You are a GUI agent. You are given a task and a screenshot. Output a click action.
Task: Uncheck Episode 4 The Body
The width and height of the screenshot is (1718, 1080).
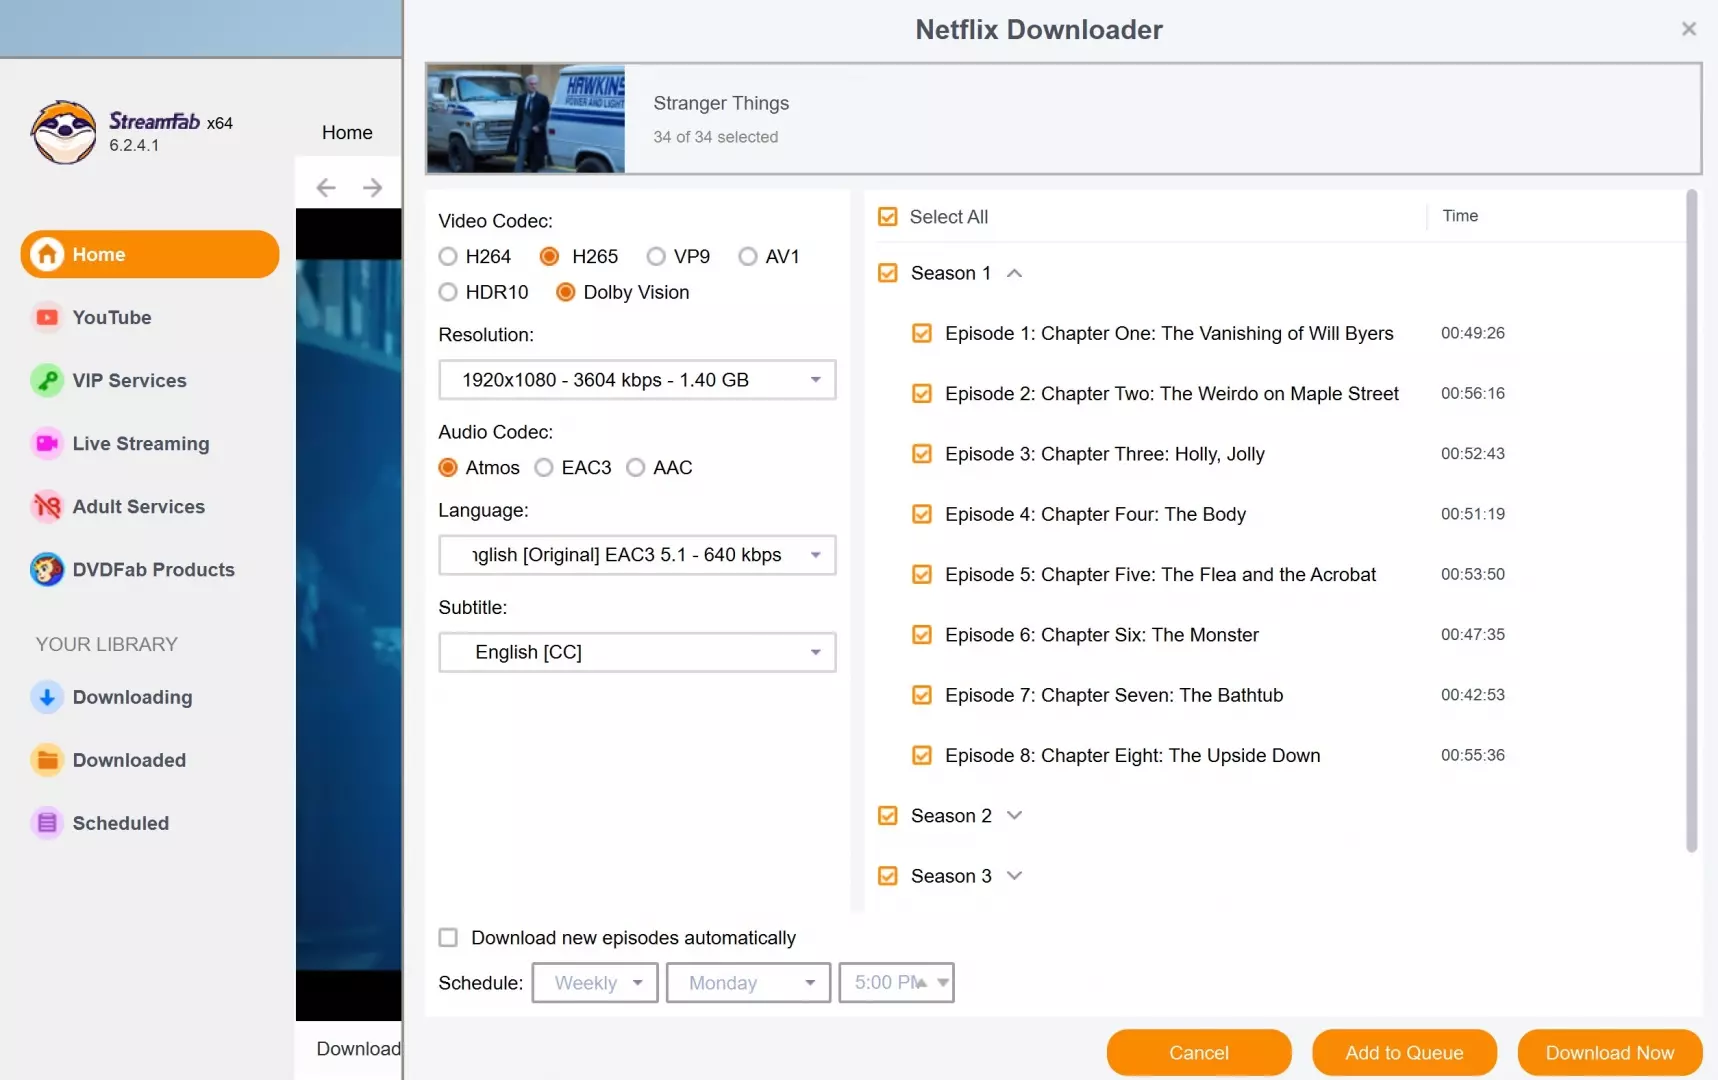922,514
